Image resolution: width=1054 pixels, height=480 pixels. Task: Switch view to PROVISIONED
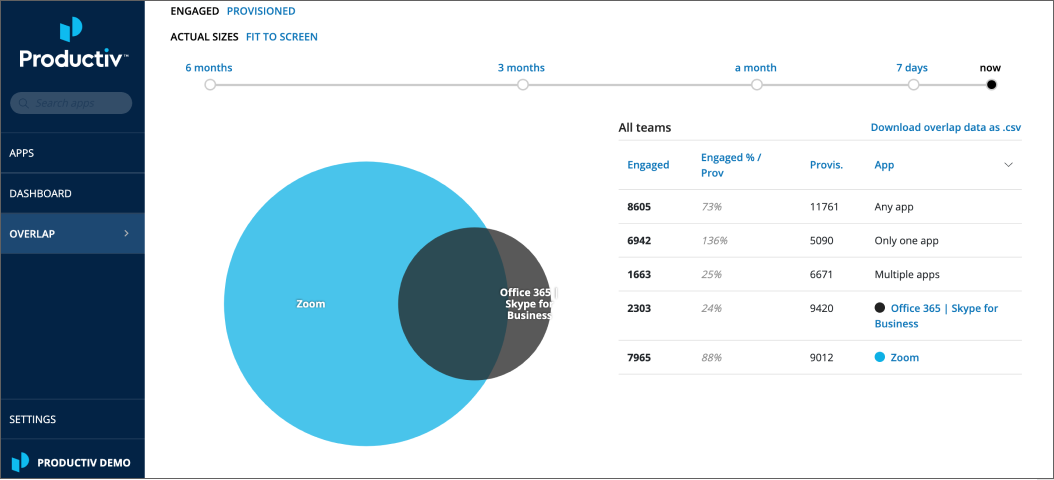pyautogui.click(x=261, y=11)
